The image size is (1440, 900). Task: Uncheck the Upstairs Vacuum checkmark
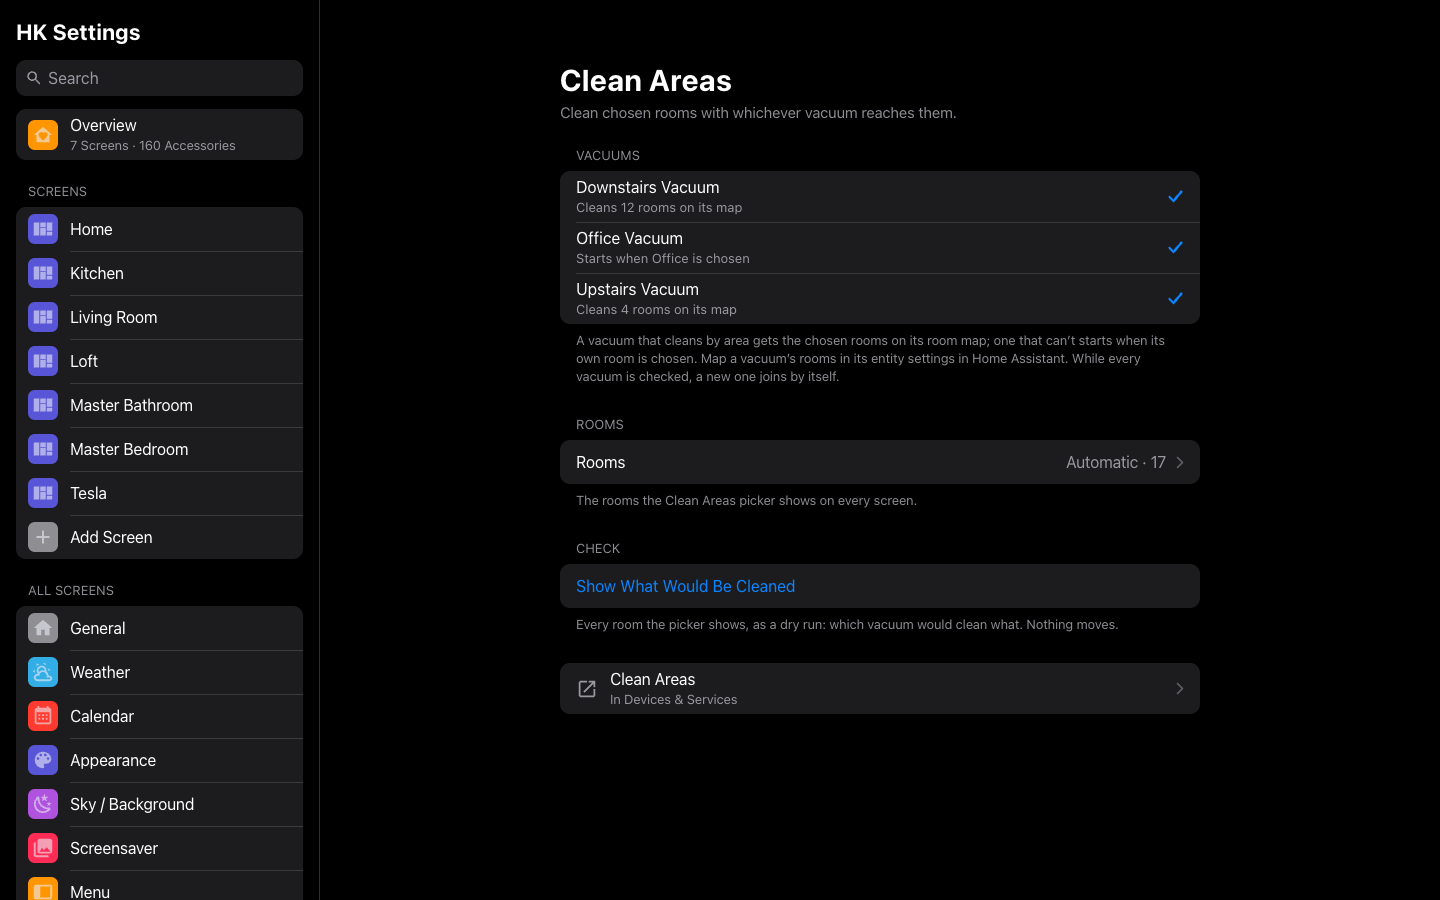click(x=1175, y=299)
